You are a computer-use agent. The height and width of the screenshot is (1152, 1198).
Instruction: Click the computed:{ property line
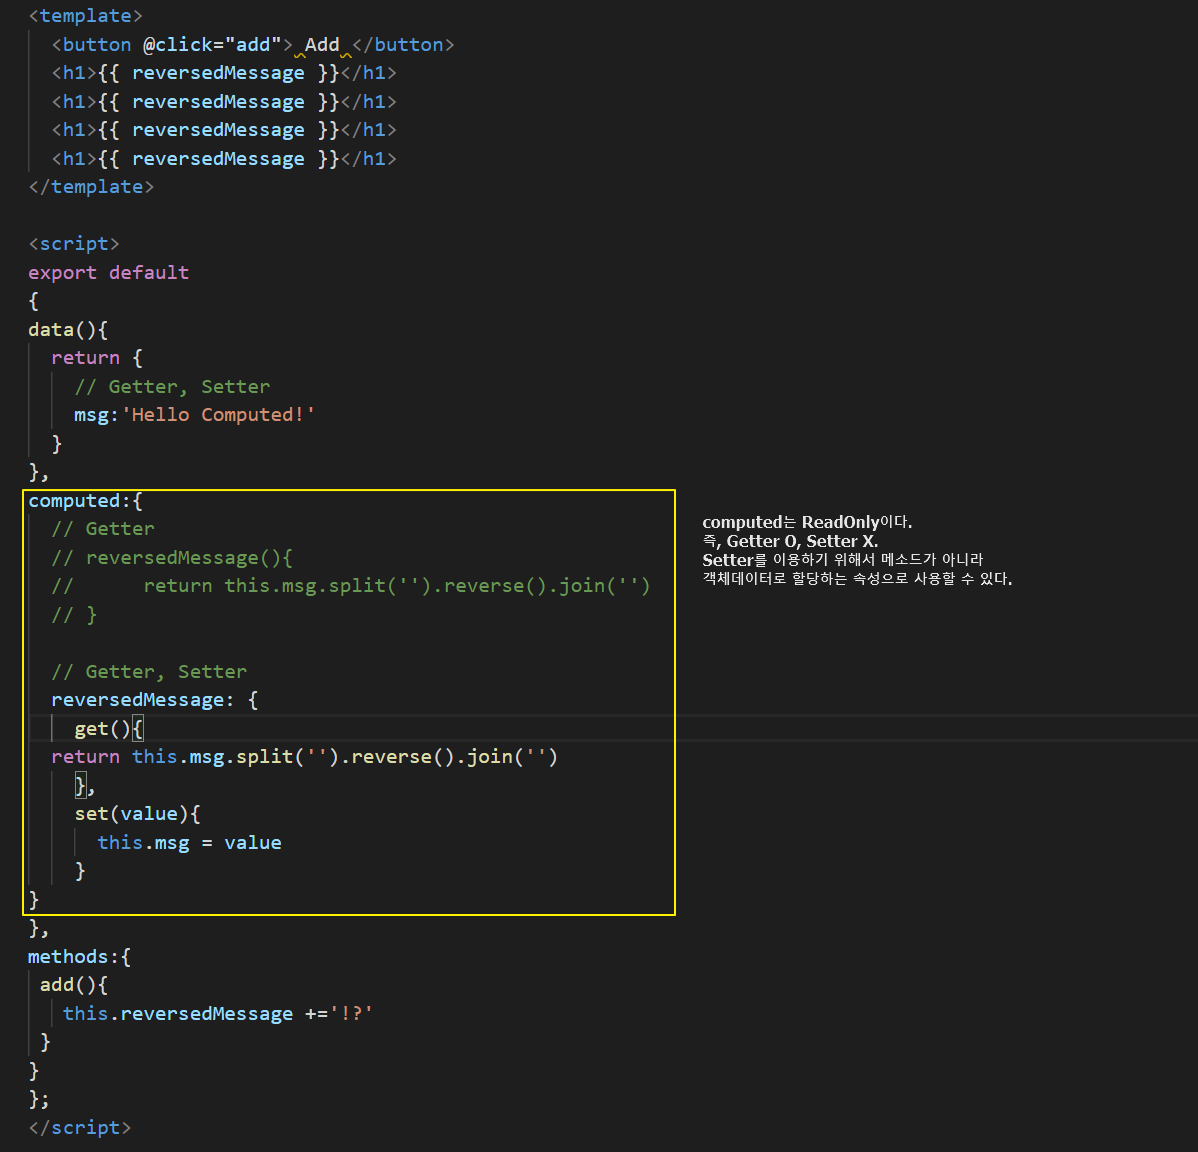pyautogui.click(x=86, y=501)
